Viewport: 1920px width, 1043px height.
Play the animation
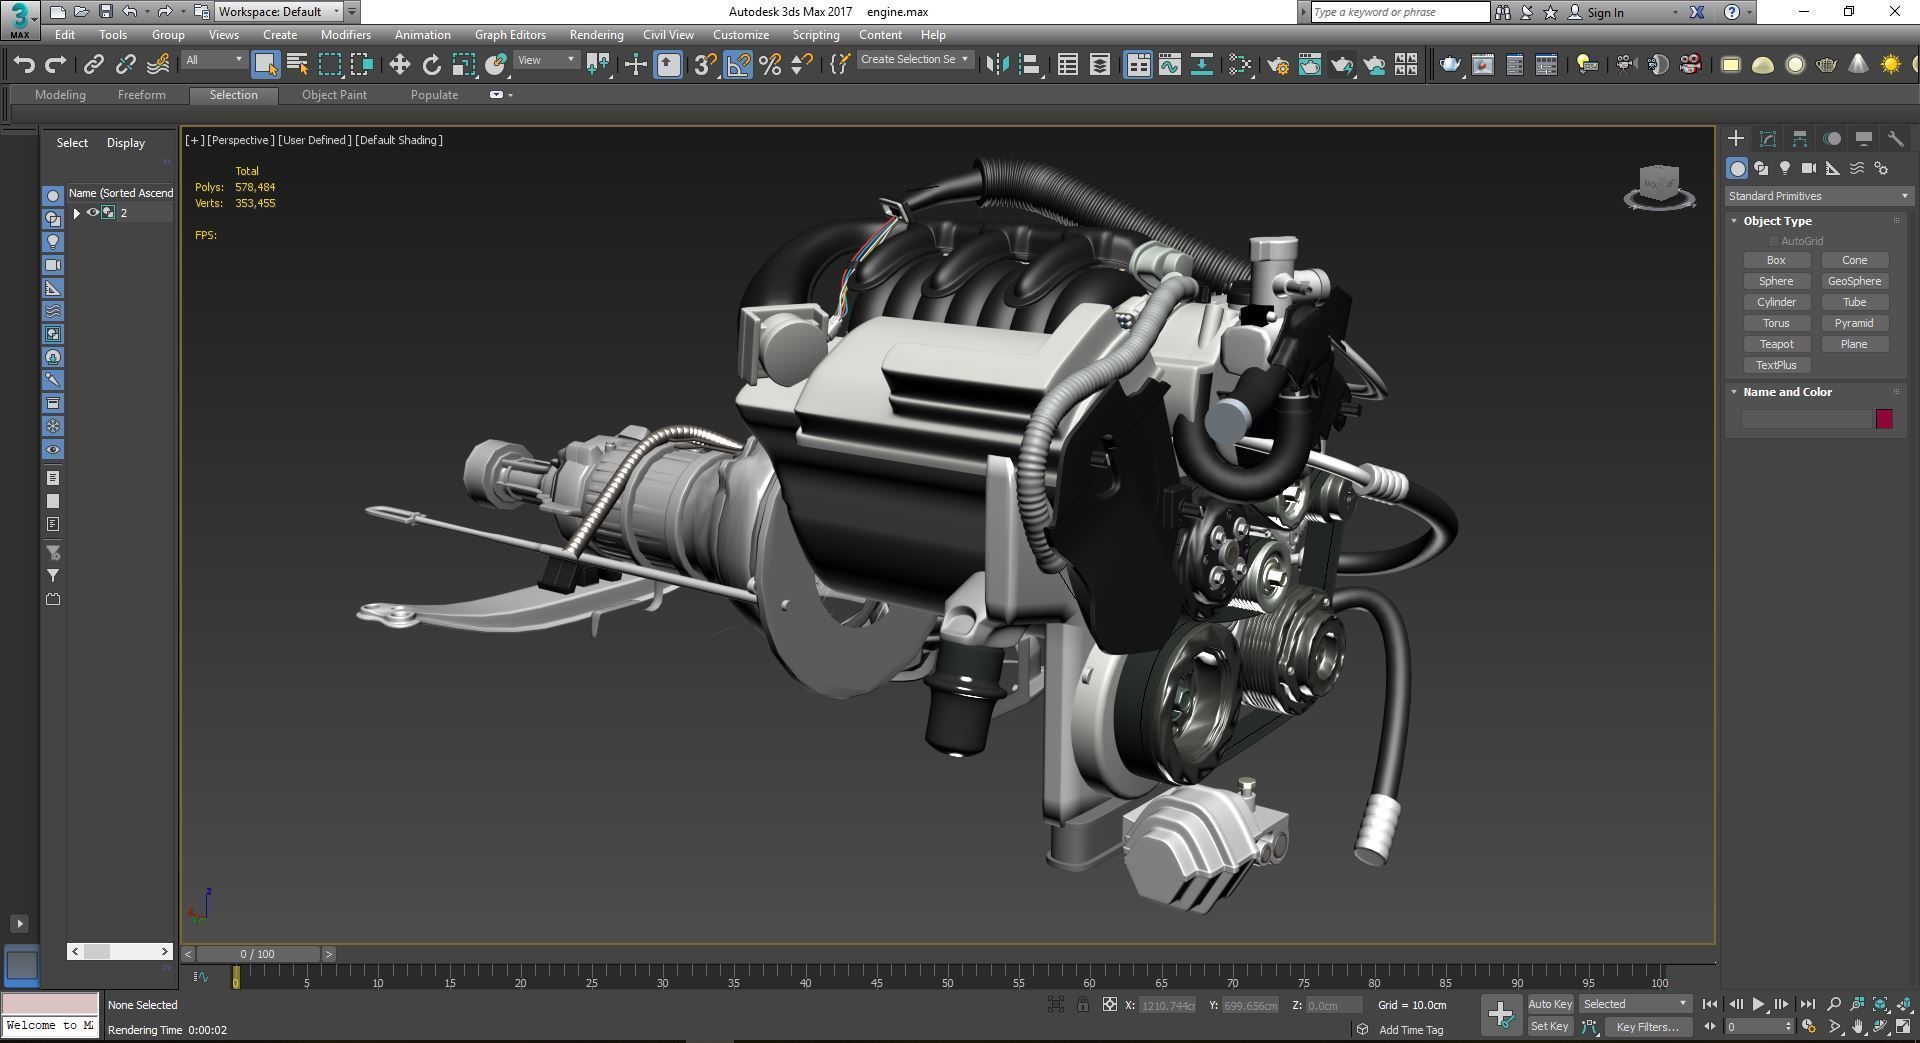coord(1758,1004)
